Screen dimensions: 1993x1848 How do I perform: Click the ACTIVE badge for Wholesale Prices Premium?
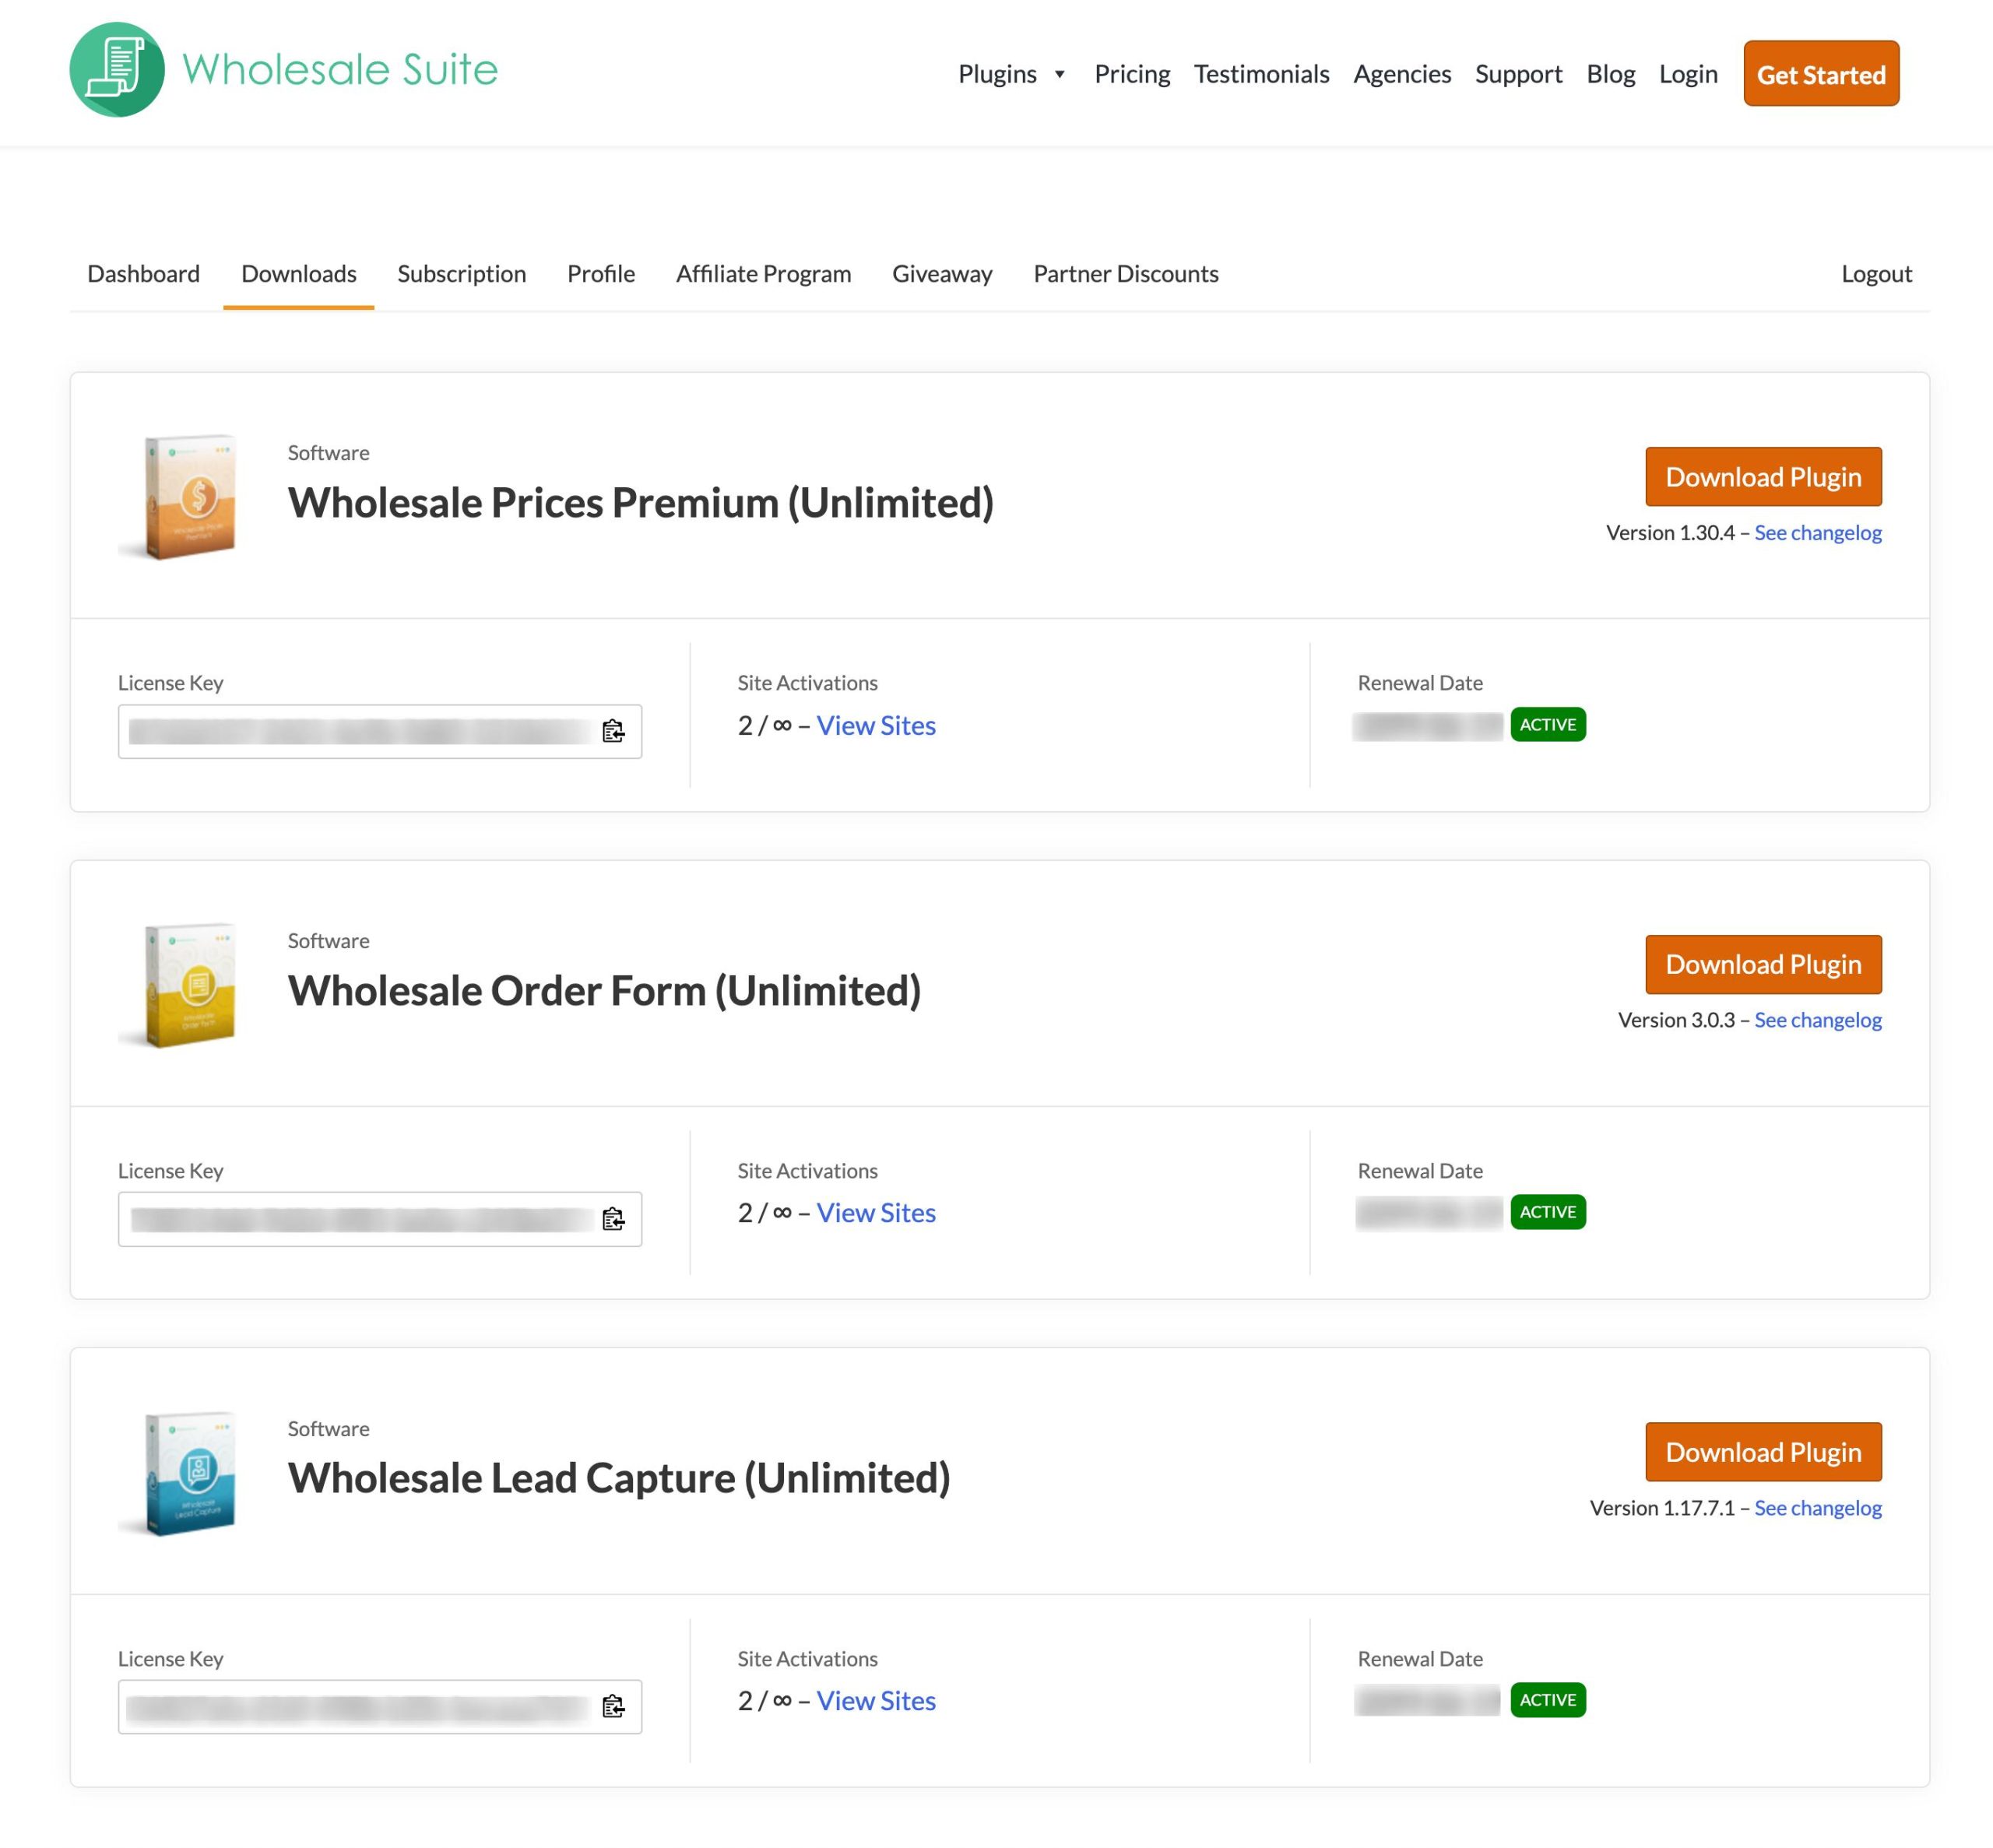tap(1547, 725)
